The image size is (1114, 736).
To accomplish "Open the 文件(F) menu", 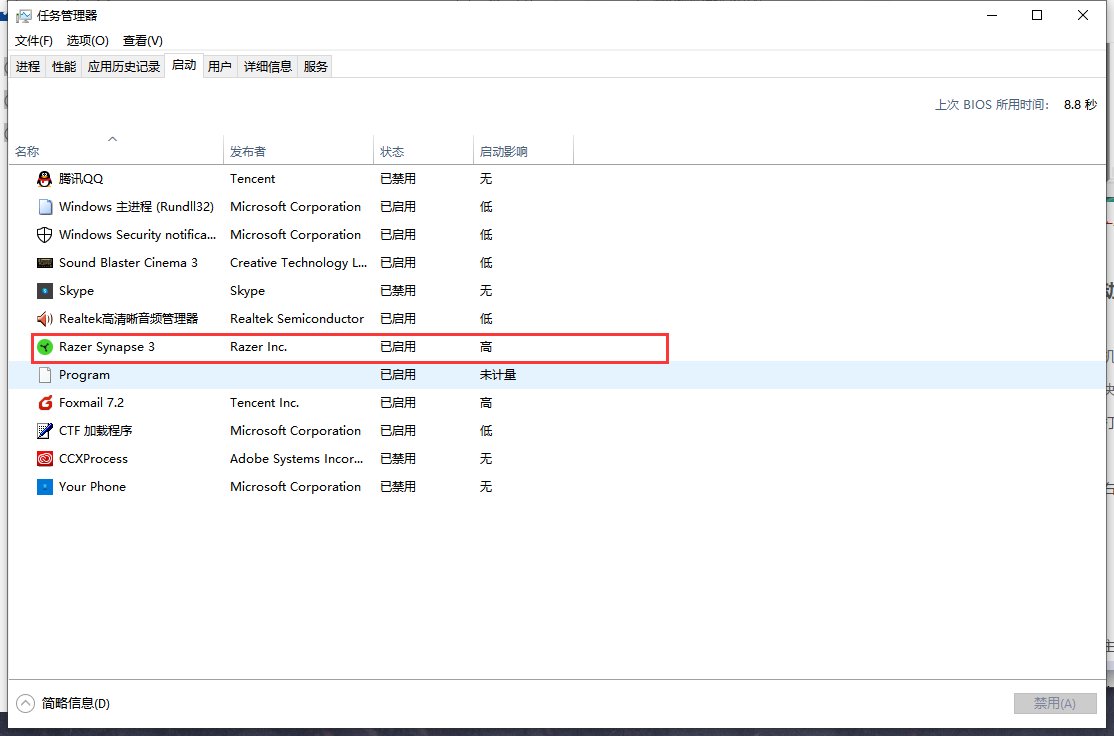I will 34,41.
